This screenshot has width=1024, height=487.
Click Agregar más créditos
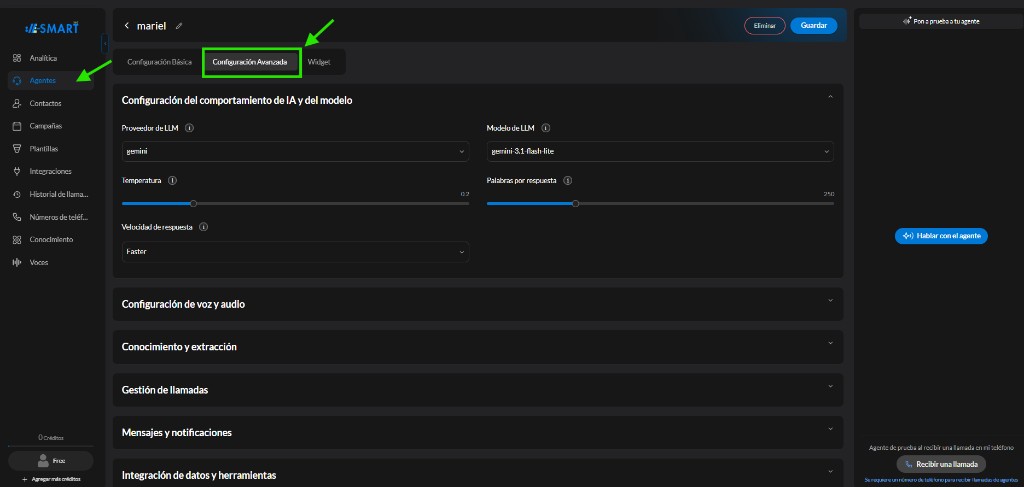pos(51,479)
